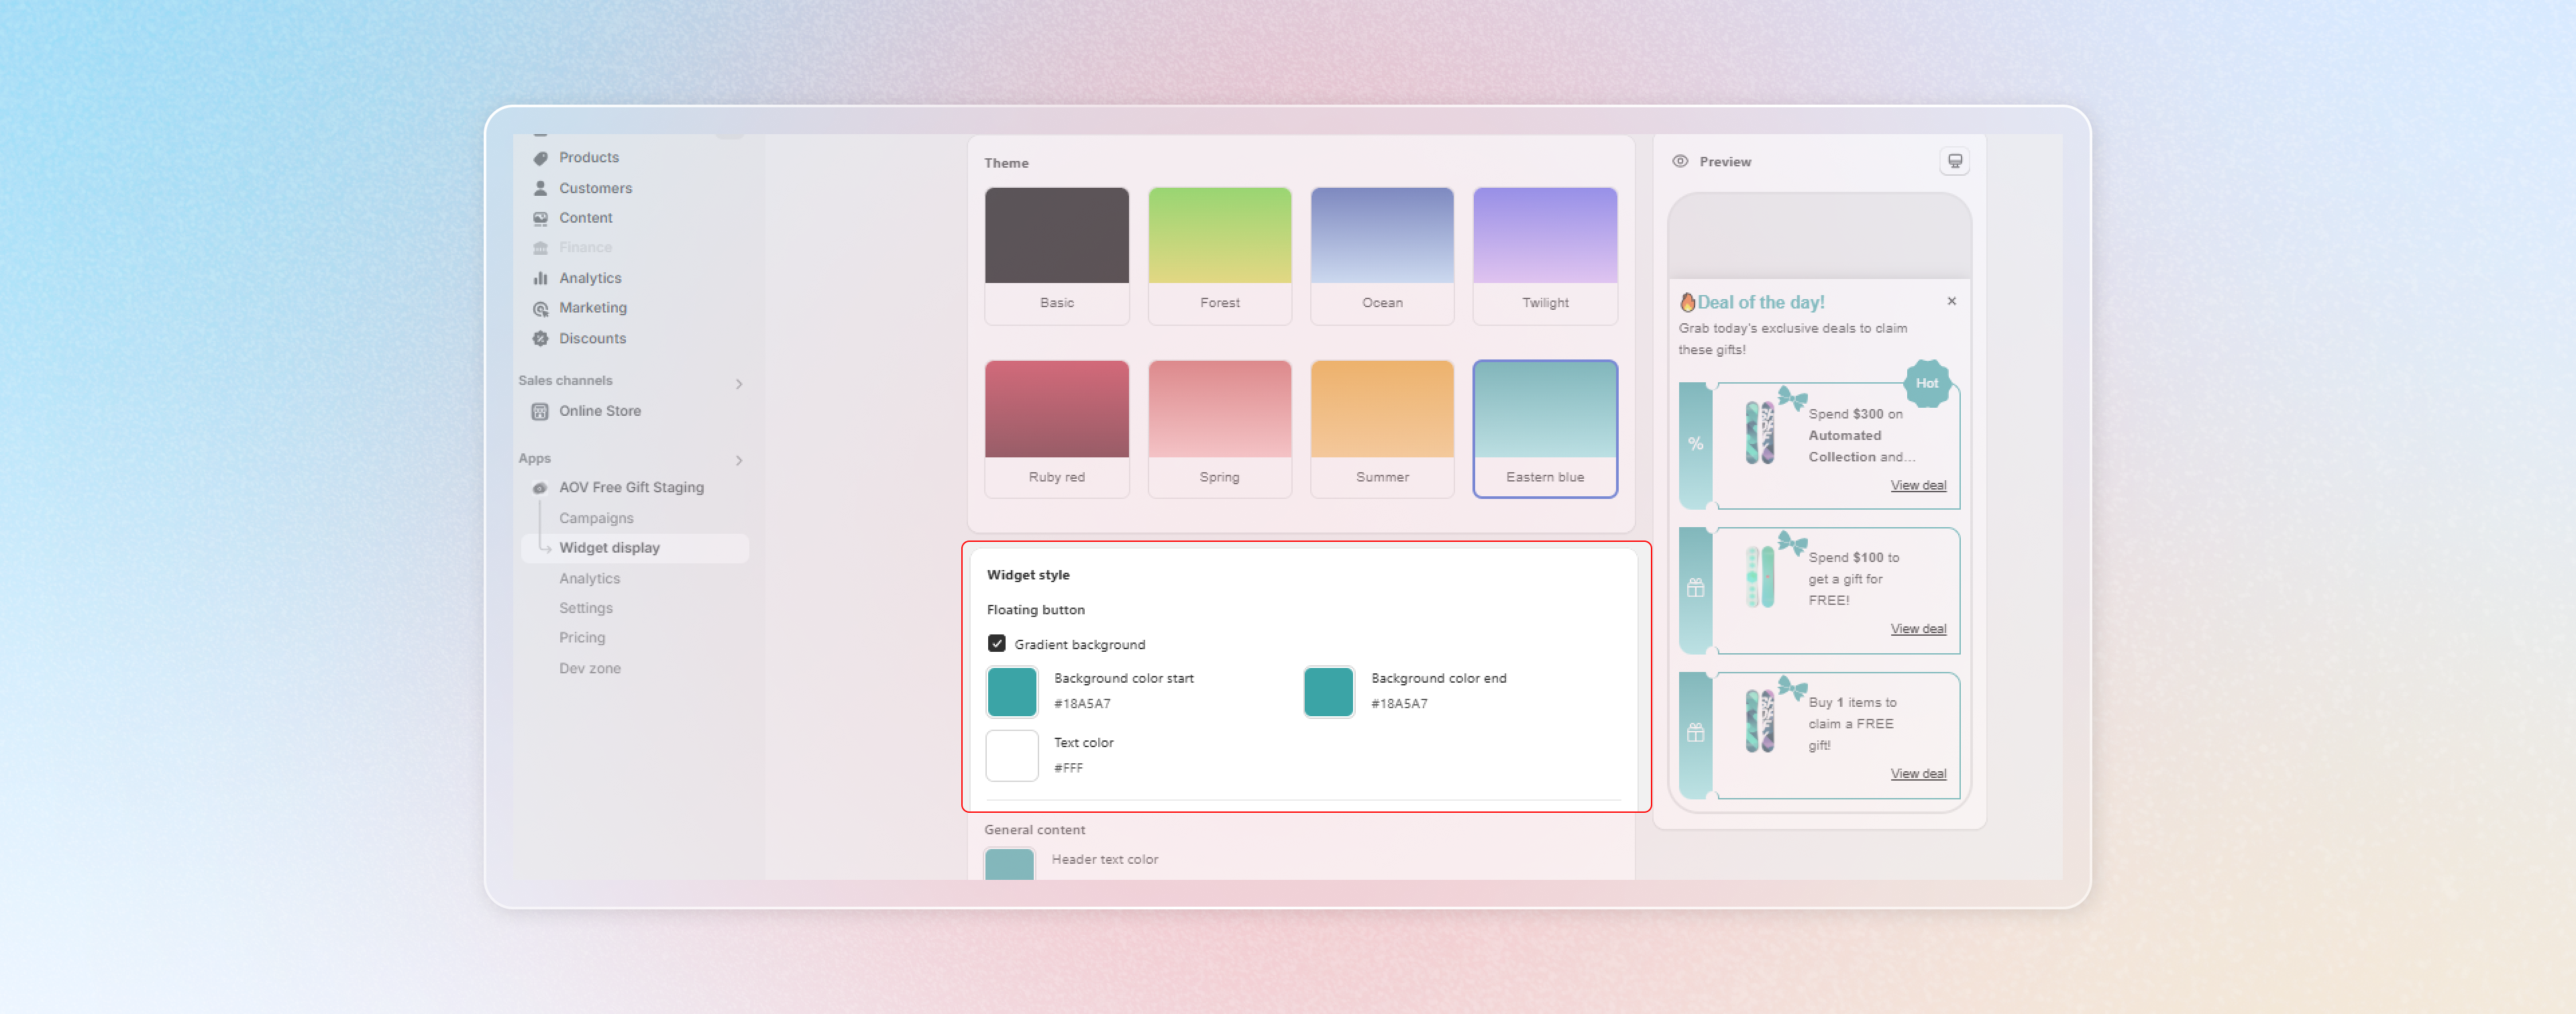Click the Discounts badge icon
The height and width of the screenshot is (1014, 2576).
point(540,338)
